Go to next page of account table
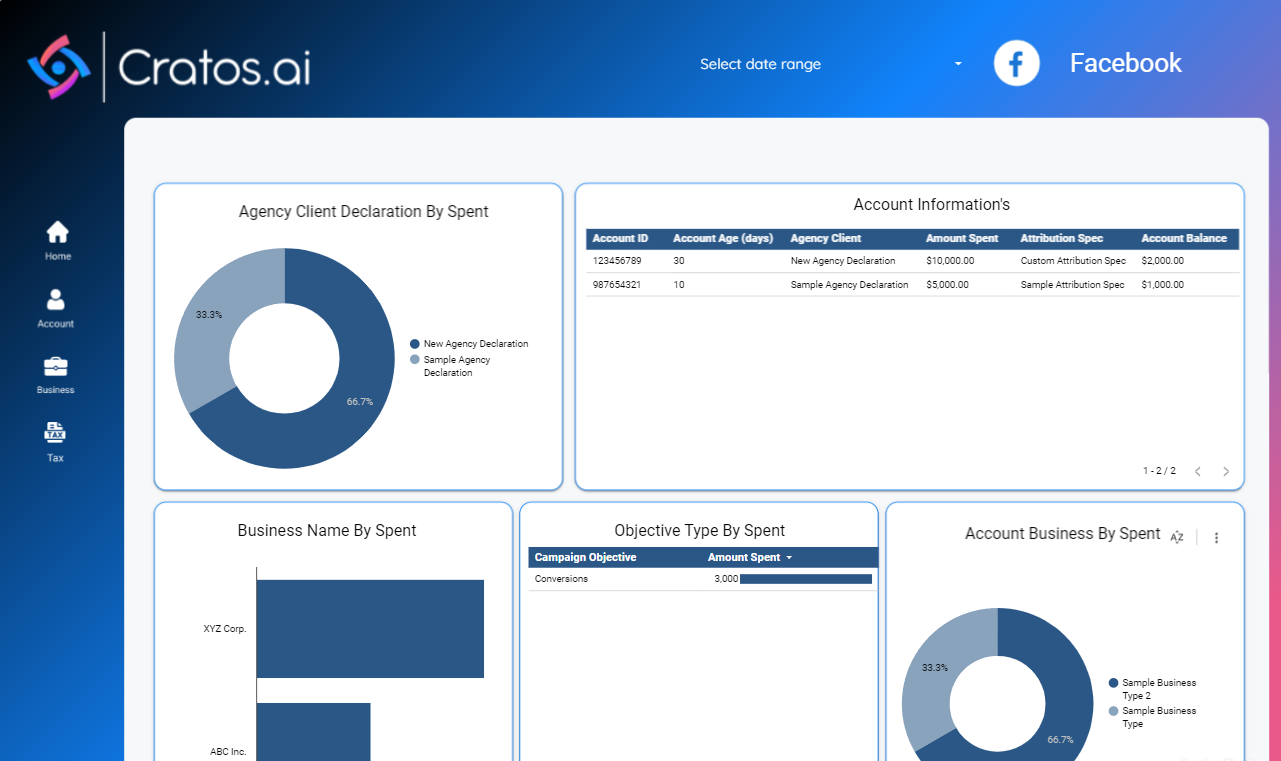The height and width of the screenshot is (761, 1281). click(x=1226, y=471)
